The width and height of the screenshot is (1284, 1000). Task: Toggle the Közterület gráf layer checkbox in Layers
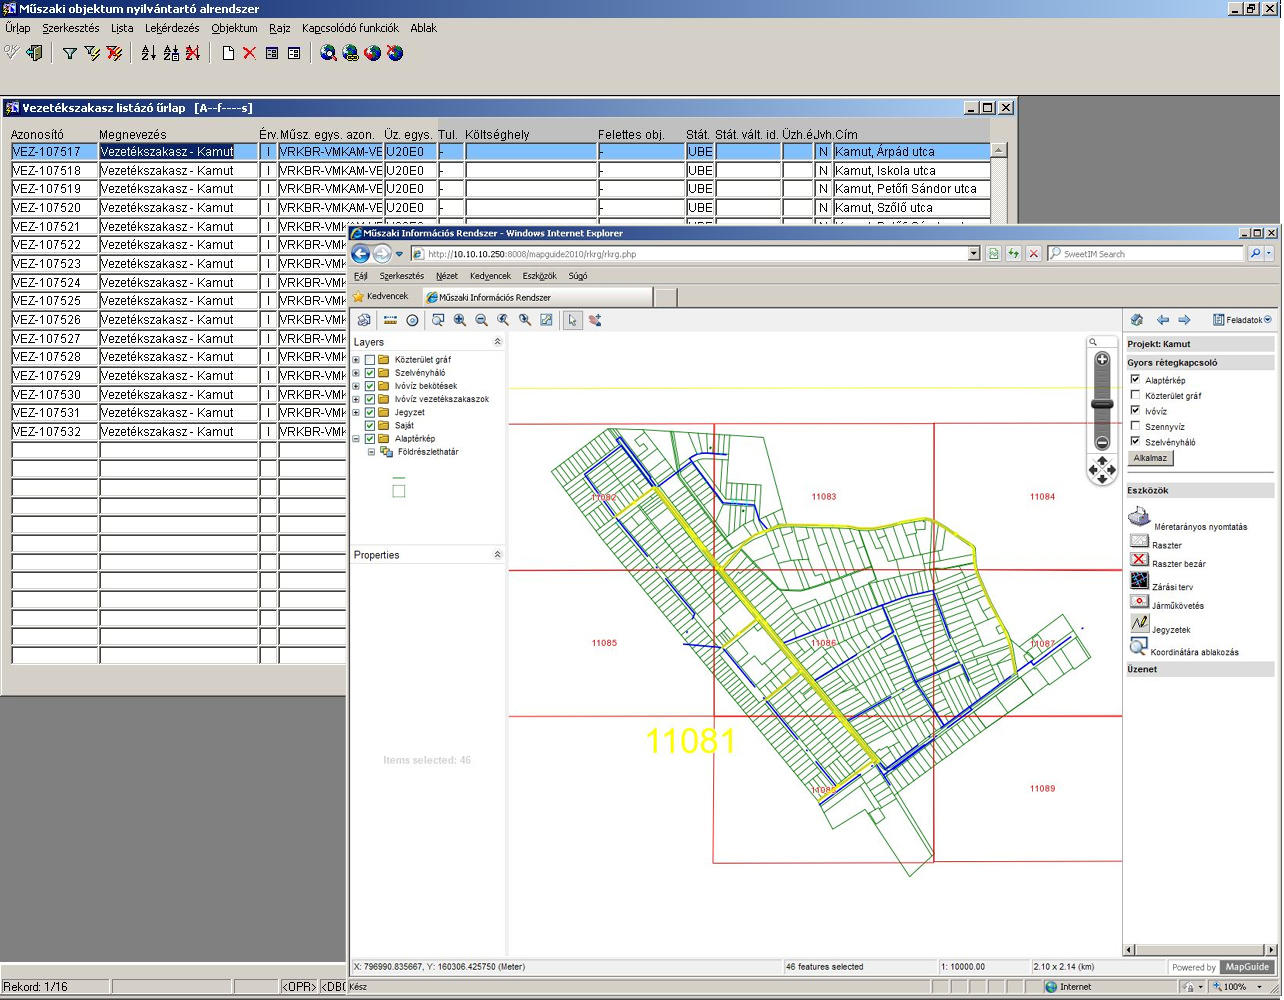(x=370, y=360)
